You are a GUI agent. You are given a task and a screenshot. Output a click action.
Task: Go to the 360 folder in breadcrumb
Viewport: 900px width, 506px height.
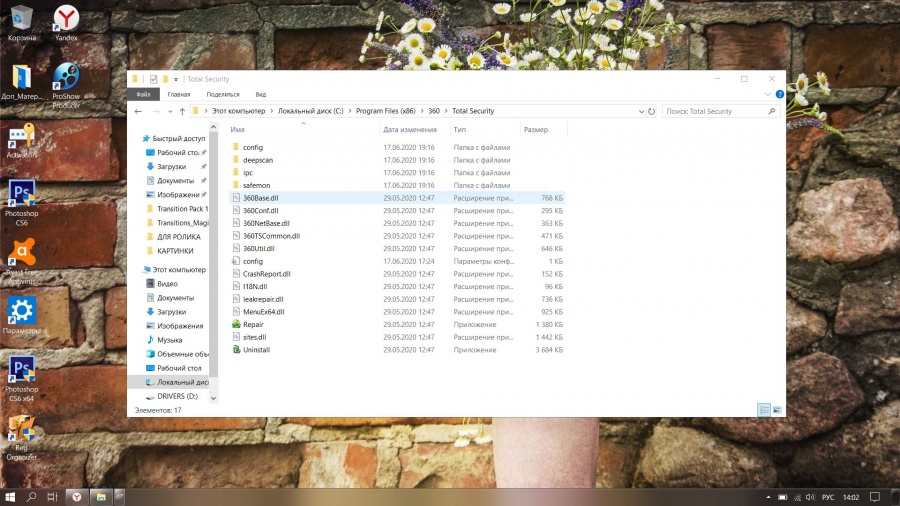[x=434, y=111]
